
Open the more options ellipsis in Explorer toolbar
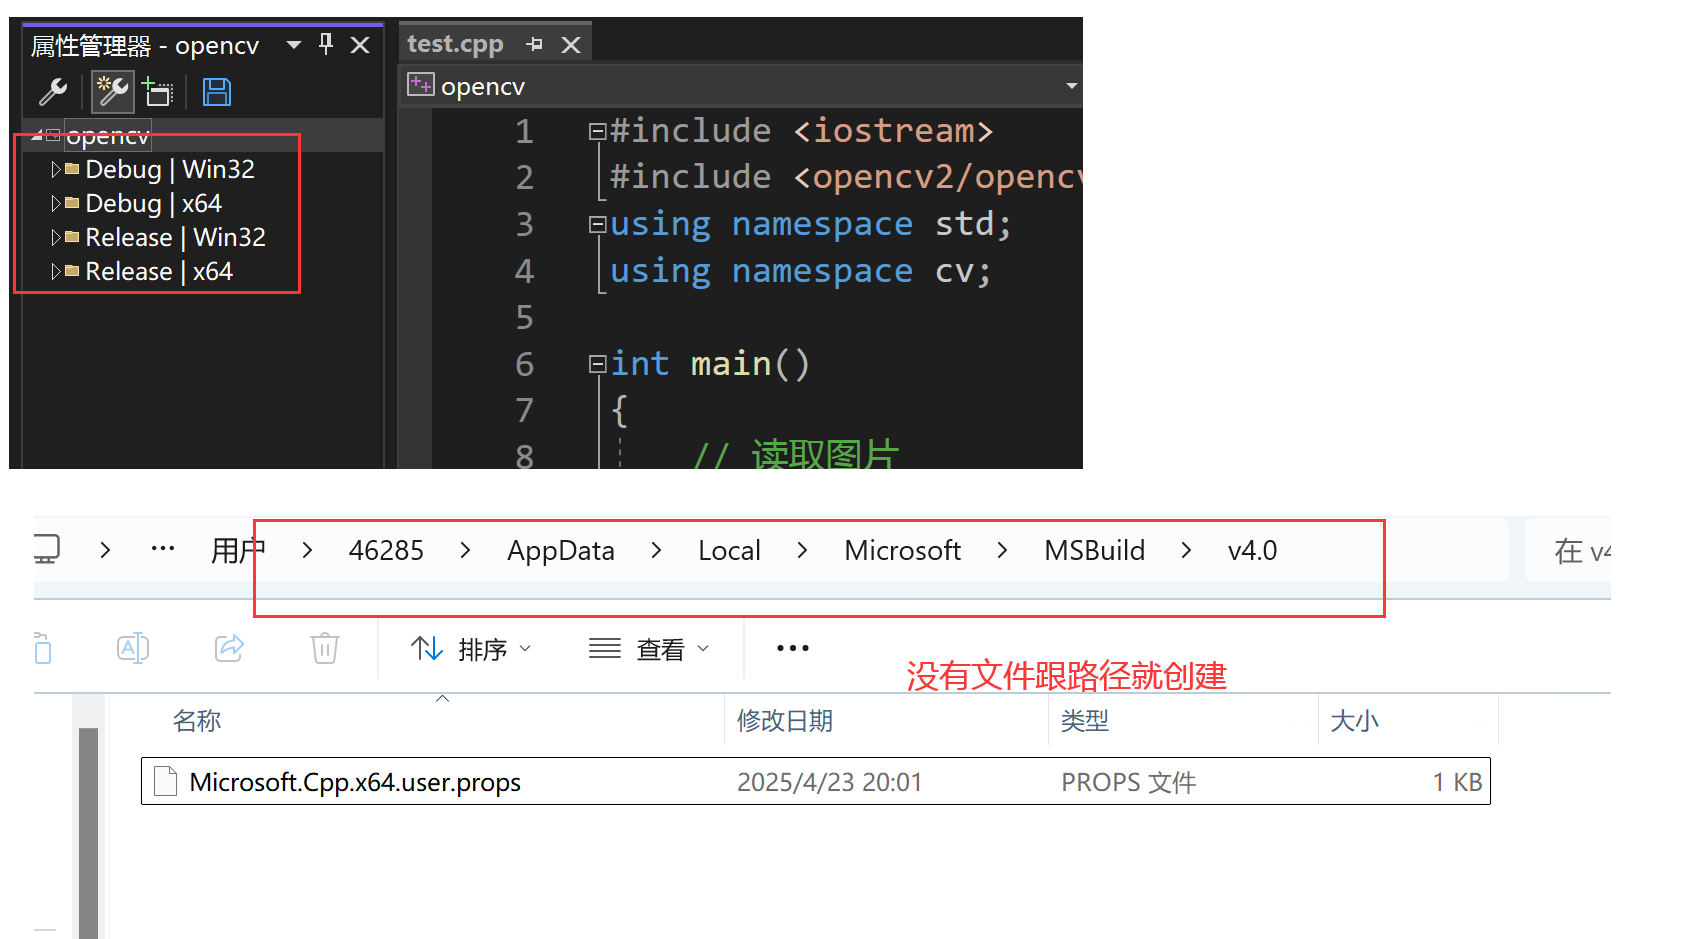coord(793,648)
